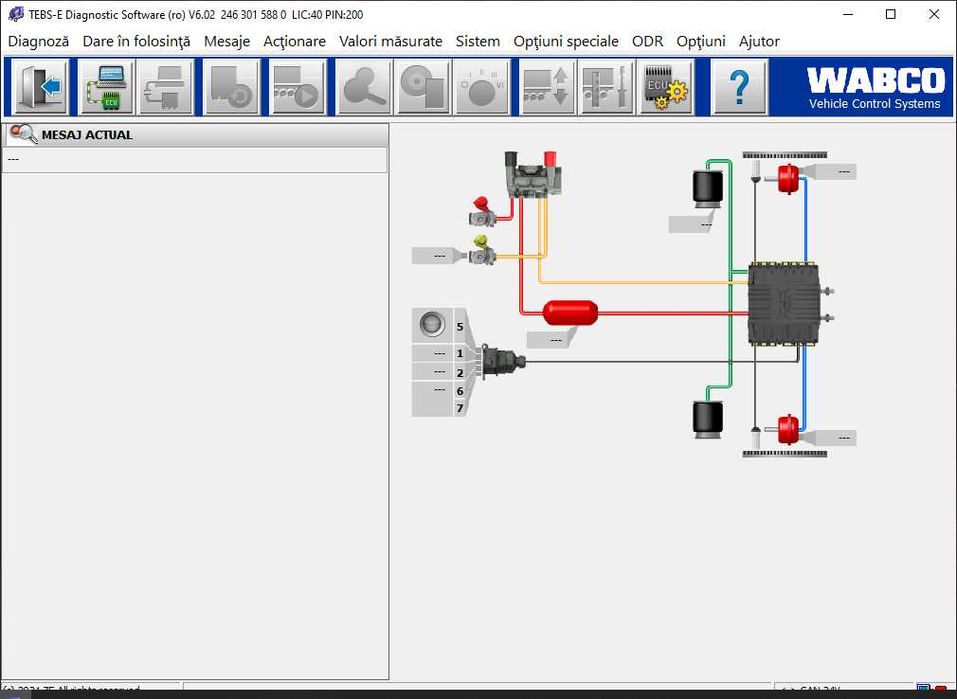Click the disc and document toolbar icon
This screenshot has width=957, height=699.
point(422,87)
